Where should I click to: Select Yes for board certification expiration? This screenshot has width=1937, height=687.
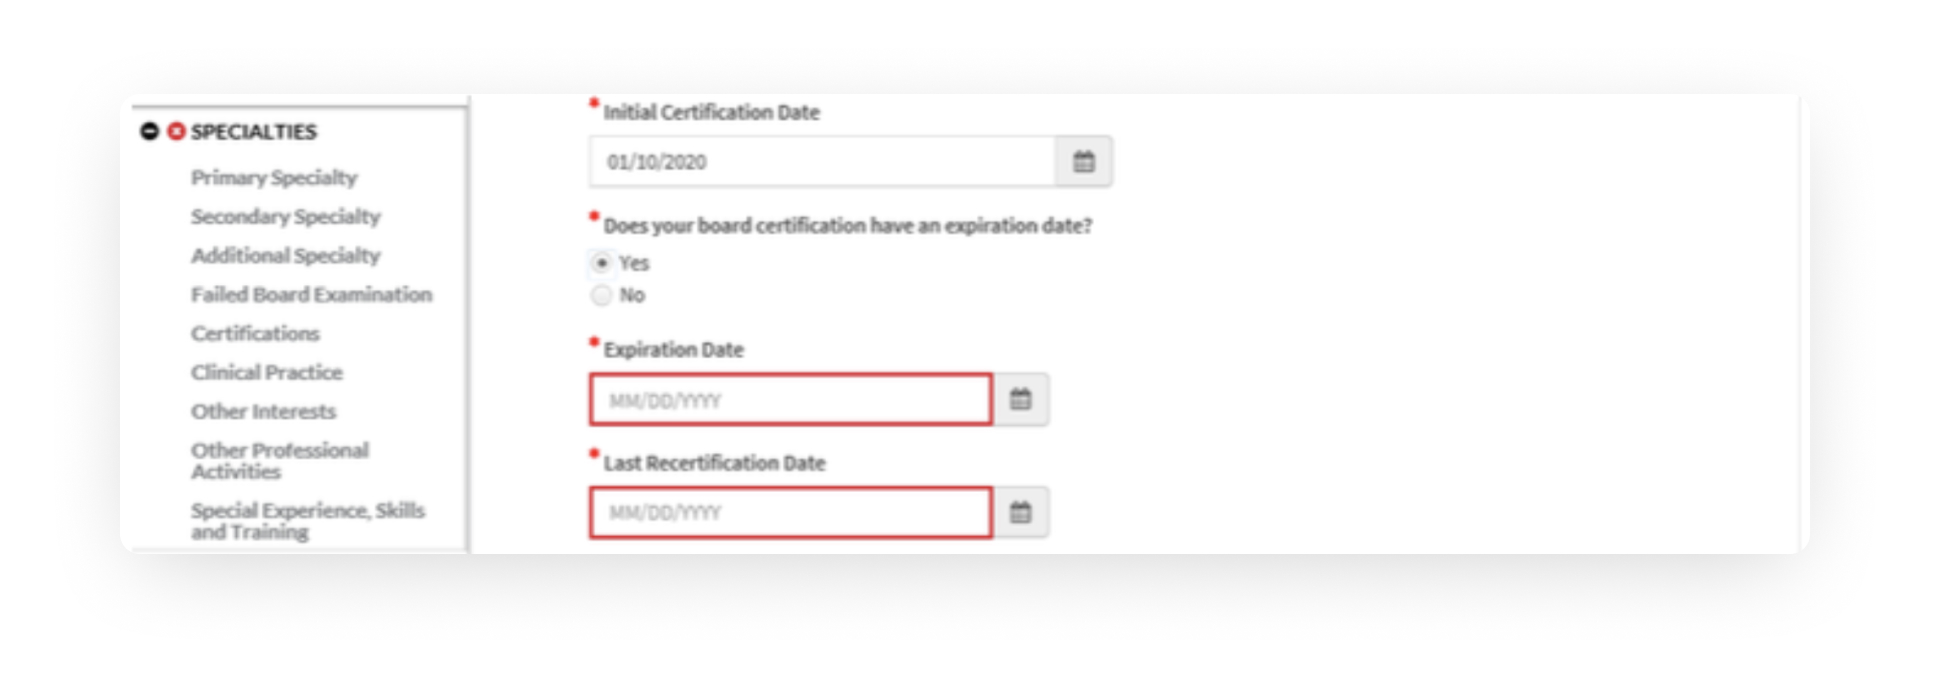point(601,263)
